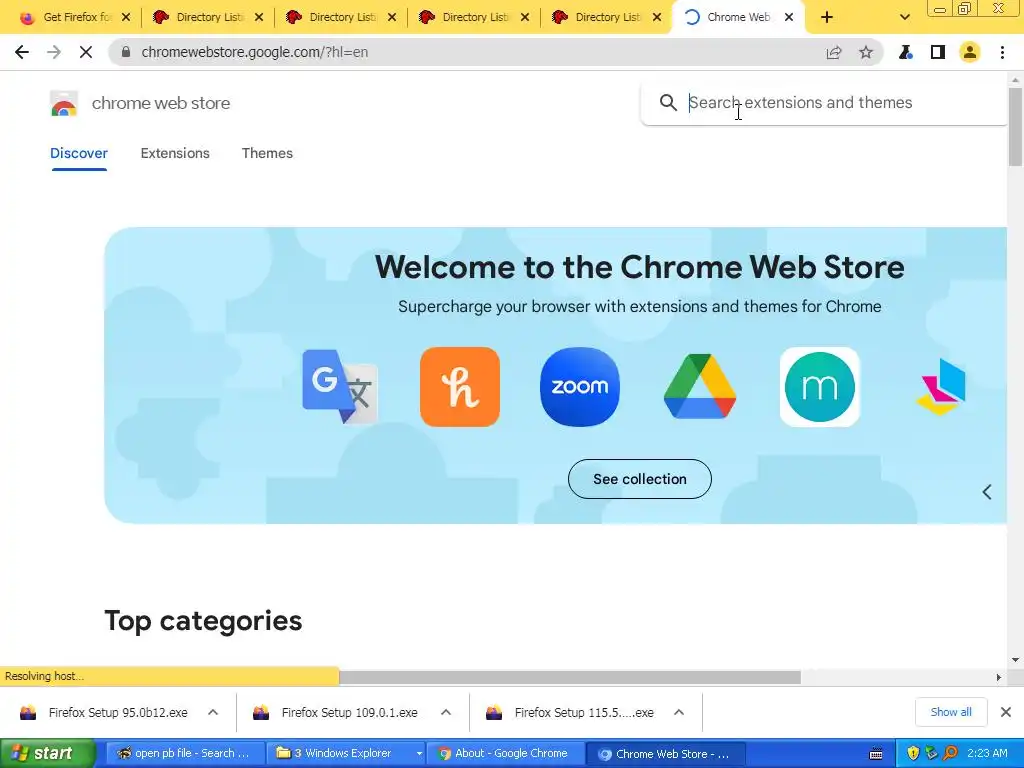The image size is (1024, 768).
Task: Close the Chrome Web Store tab
Action: [789, 17]
